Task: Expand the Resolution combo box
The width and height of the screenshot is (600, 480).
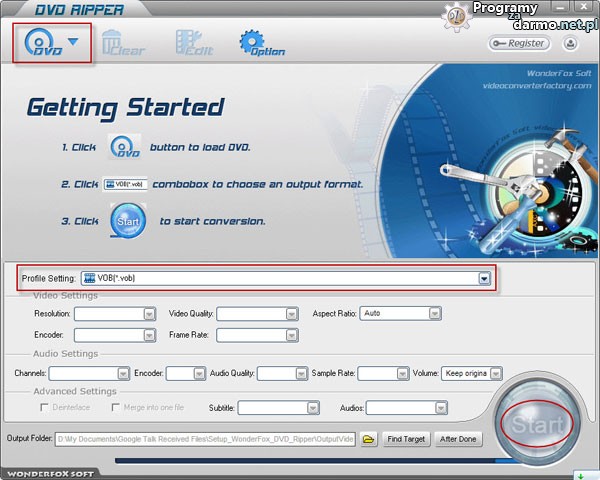Action: coord(149,313)
